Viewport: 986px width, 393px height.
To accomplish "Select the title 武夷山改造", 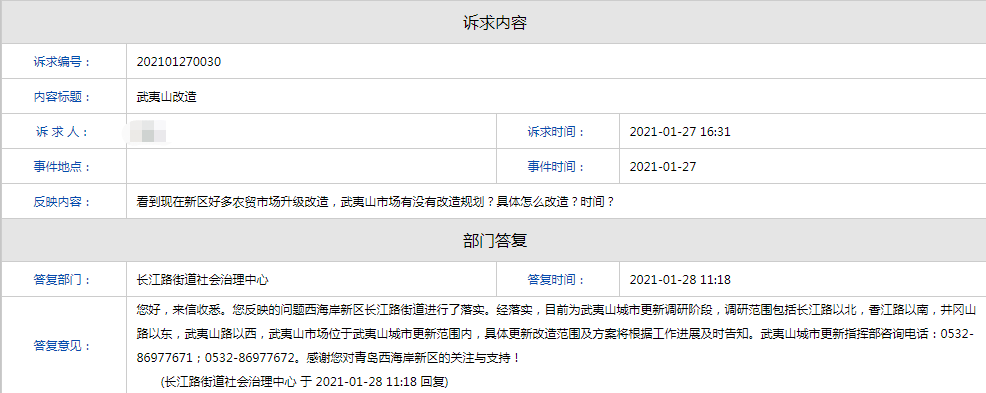I will tap(167, 97).
